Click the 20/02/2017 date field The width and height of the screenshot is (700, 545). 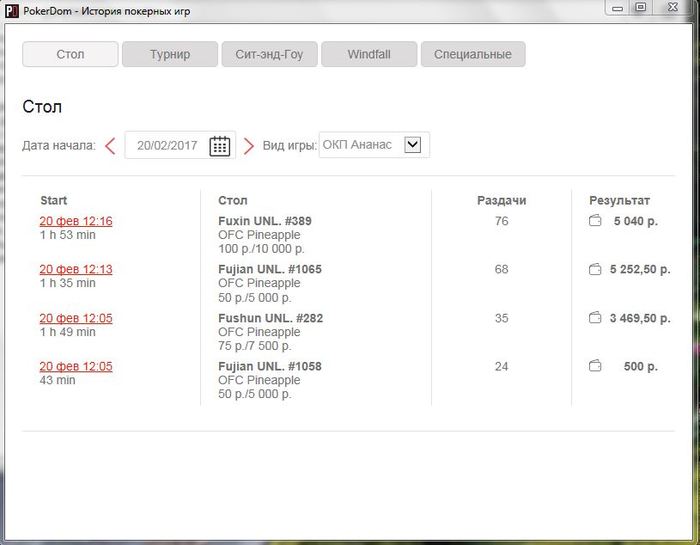(x=180, y=145)
